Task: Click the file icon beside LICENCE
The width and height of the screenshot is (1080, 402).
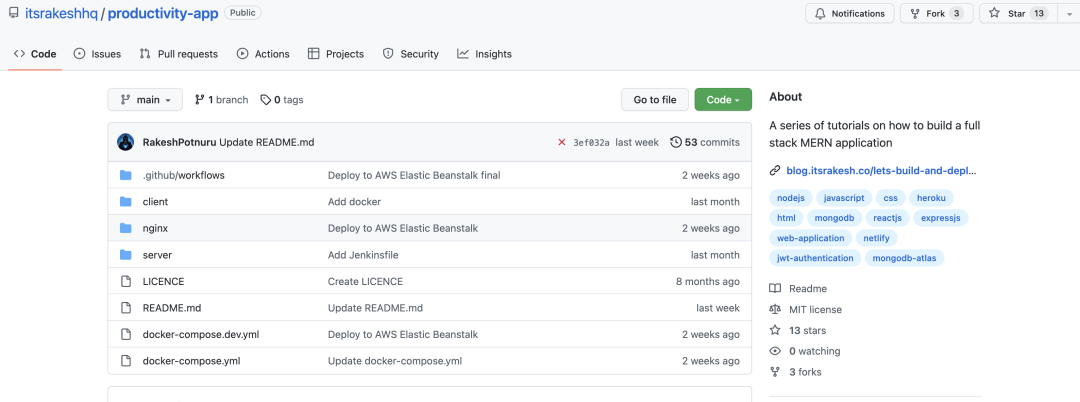Action: point(126,281)
